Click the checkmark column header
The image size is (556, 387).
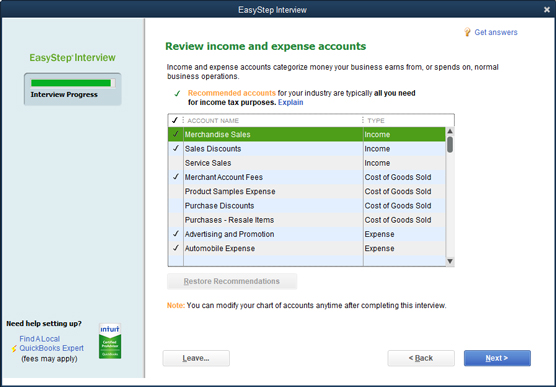click(x=175, y=121)
